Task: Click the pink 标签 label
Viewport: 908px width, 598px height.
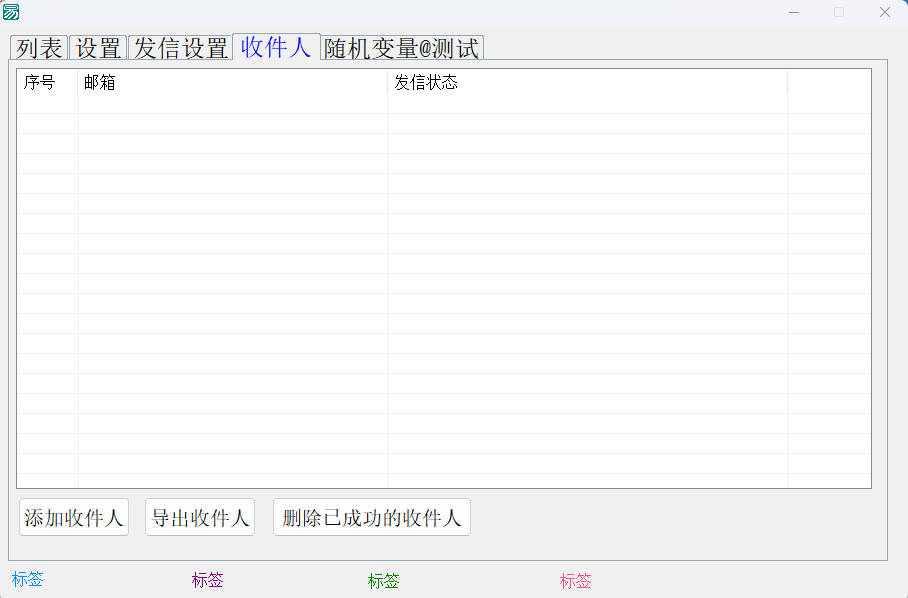Action: [x=576, y=580]
